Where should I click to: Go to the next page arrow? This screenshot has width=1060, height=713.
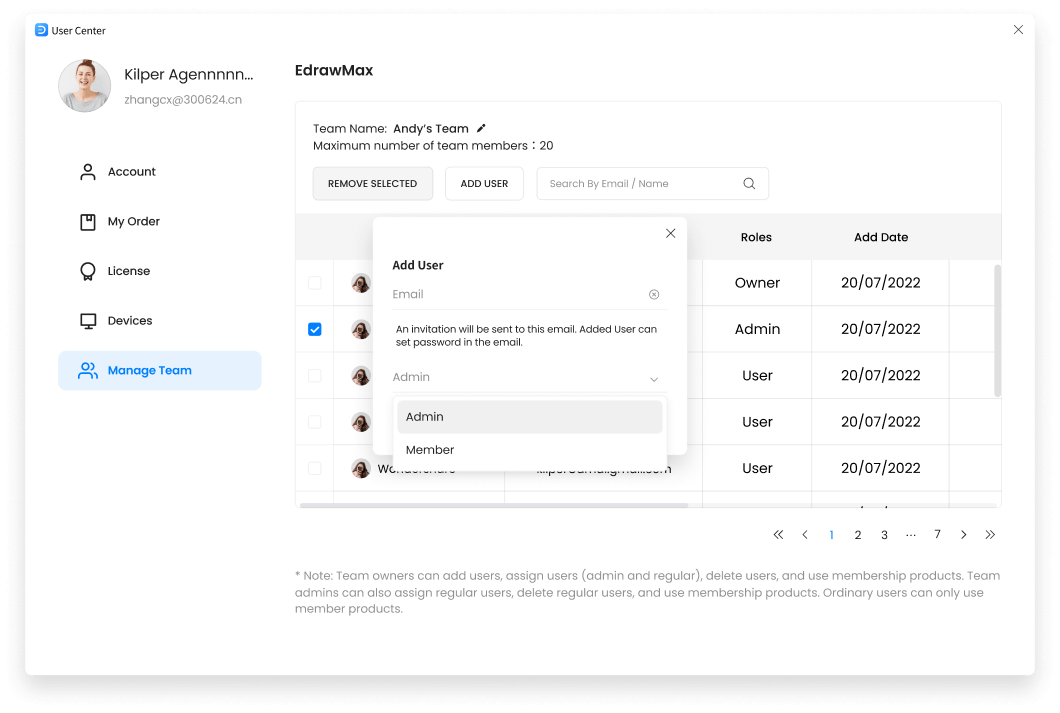pyautogui.click(x=963, y=535)
